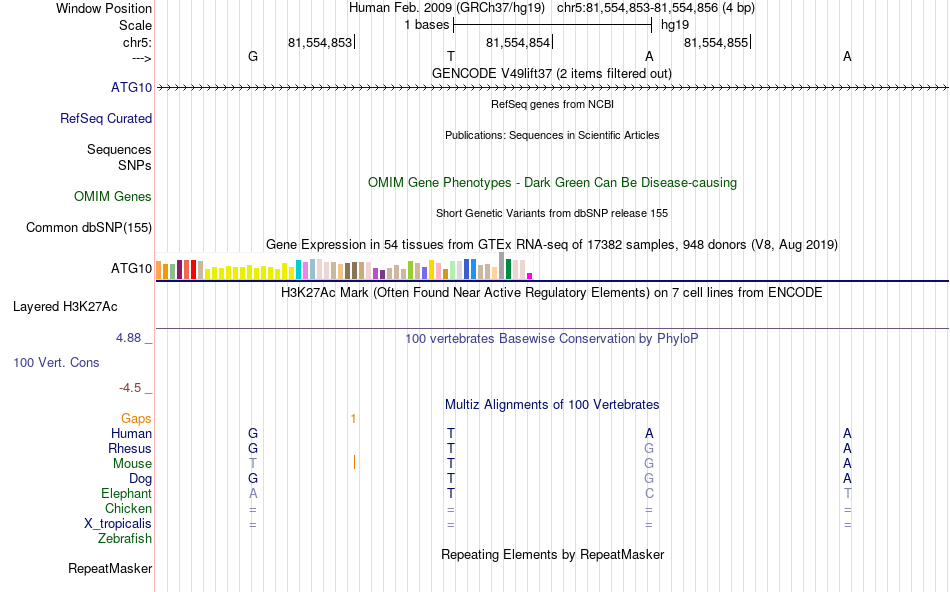Click the Elephant row gray A base
The width and height of the screenshot is (950, 592).
253,494
